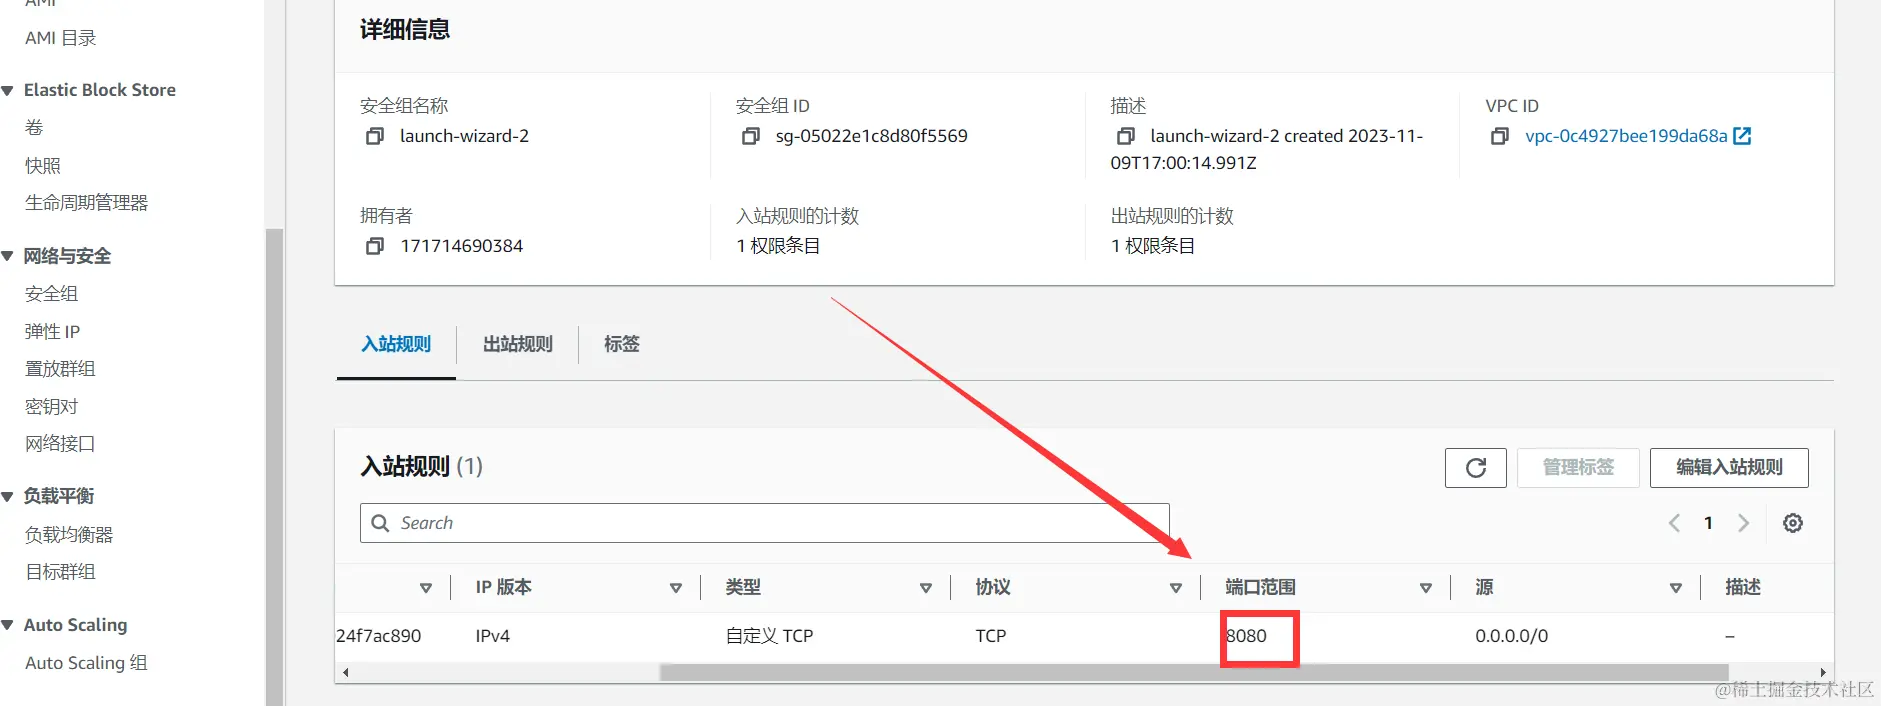Click source value 0.0.0.0/0
The height and width of the screenshot is (706, 1881).
(x=1512, y=636)
